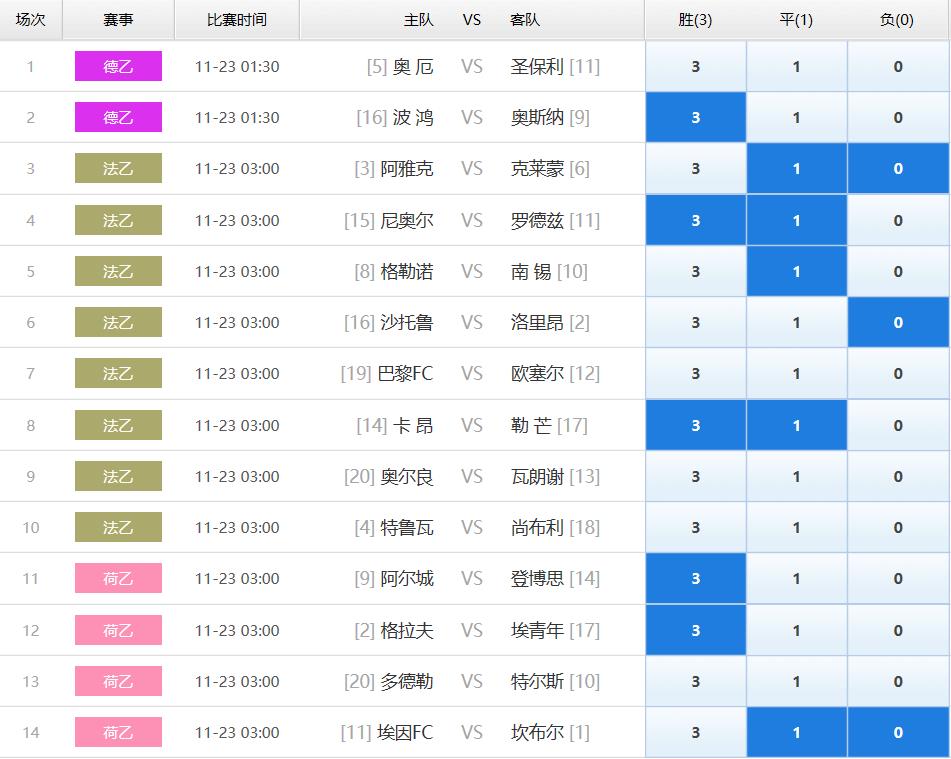
Task: Select loss (0) for 特鲁瓦 vs 尚布利
Action: click(x=898, y=527)
